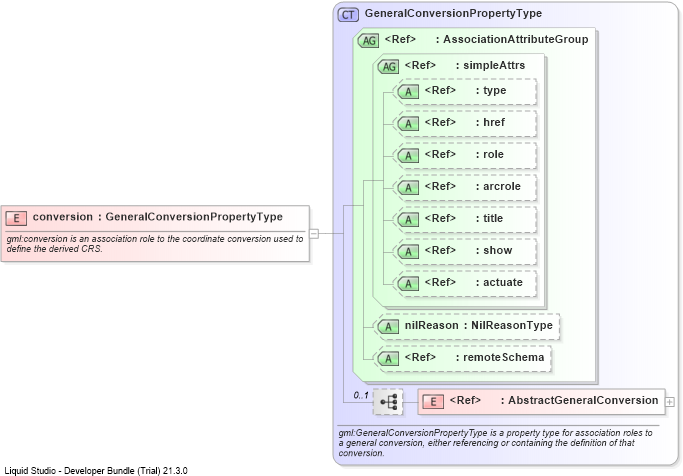Expand the AbstractGeneralConversion element
The width and height of the screenshot is (683, 476).
click(x=670, y=402)
